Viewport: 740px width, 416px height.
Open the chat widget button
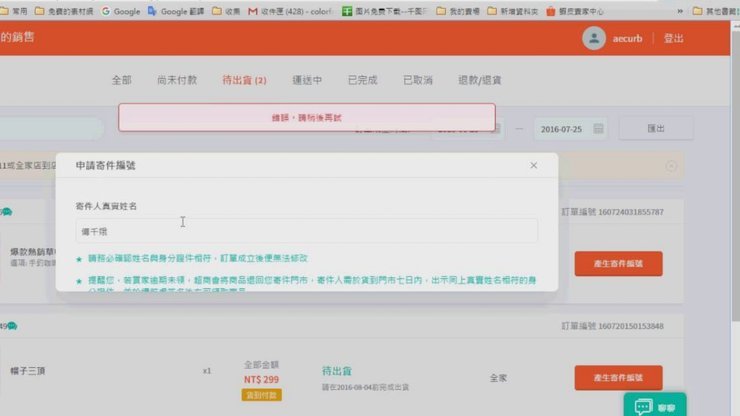[x=655, y=406]
